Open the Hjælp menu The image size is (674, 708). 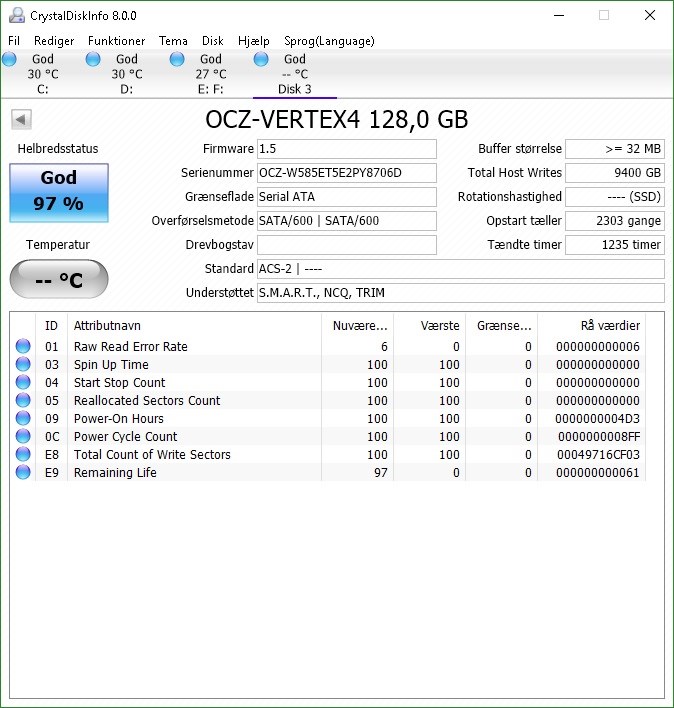pos(254,41)
